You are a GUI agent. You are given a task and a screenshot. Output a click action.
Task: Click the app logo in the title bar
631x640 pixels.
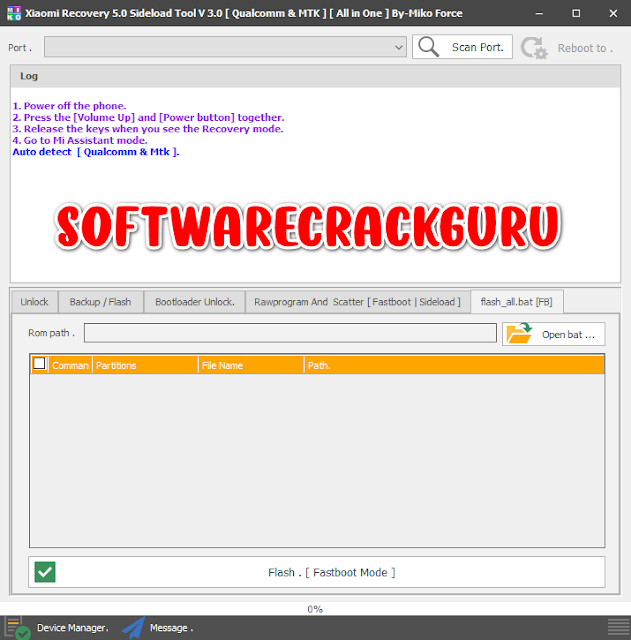(14, 13)
